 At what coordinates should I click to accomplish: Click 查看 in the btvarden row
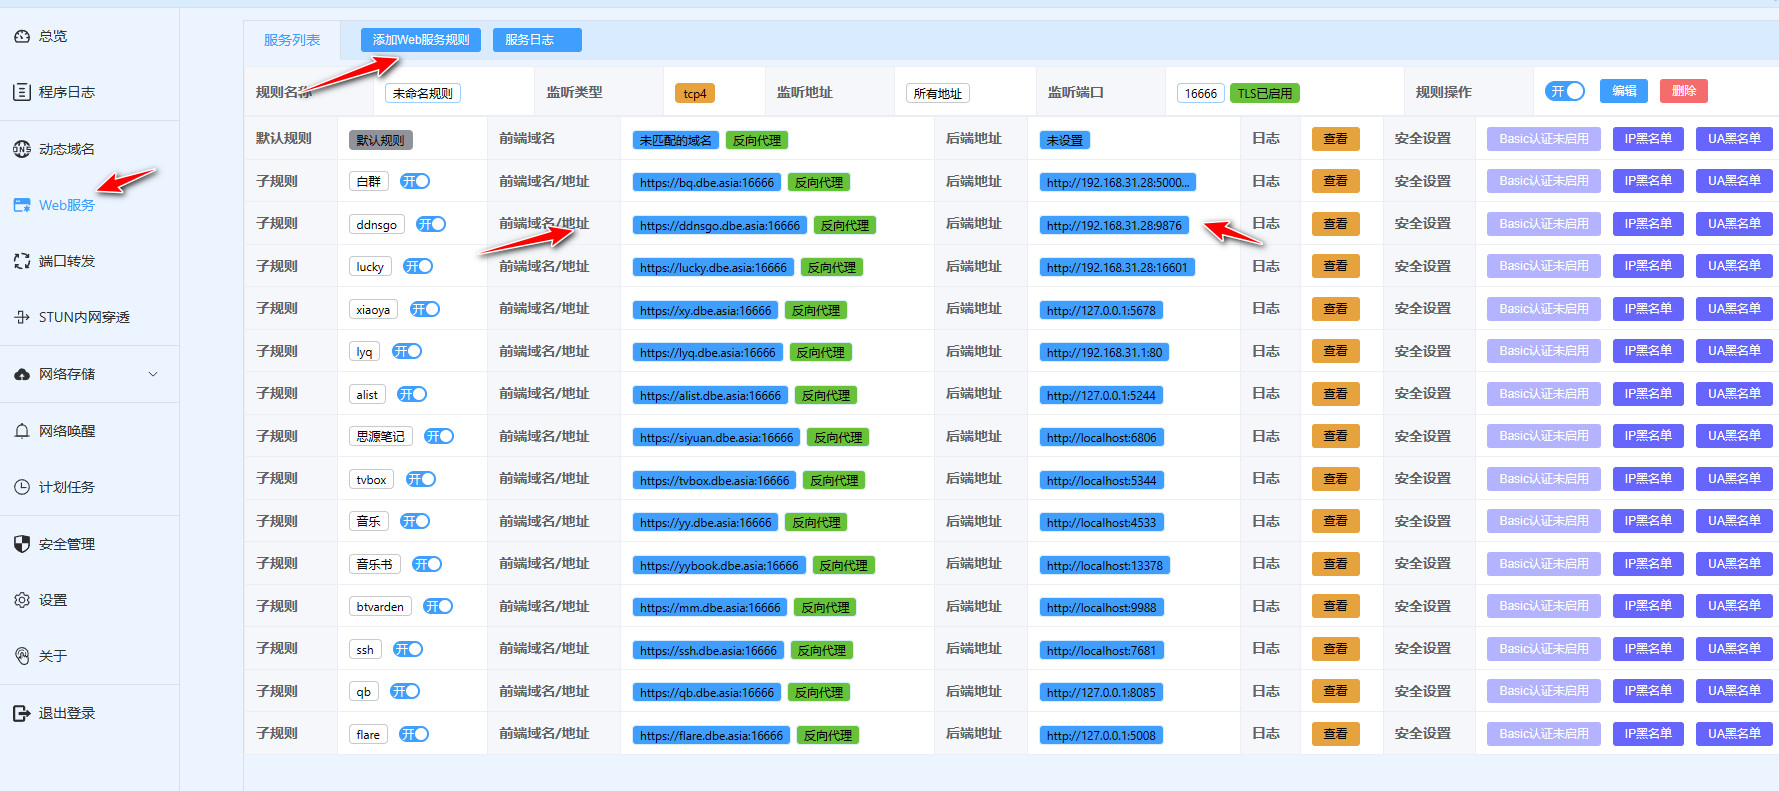pos(1336,606)
